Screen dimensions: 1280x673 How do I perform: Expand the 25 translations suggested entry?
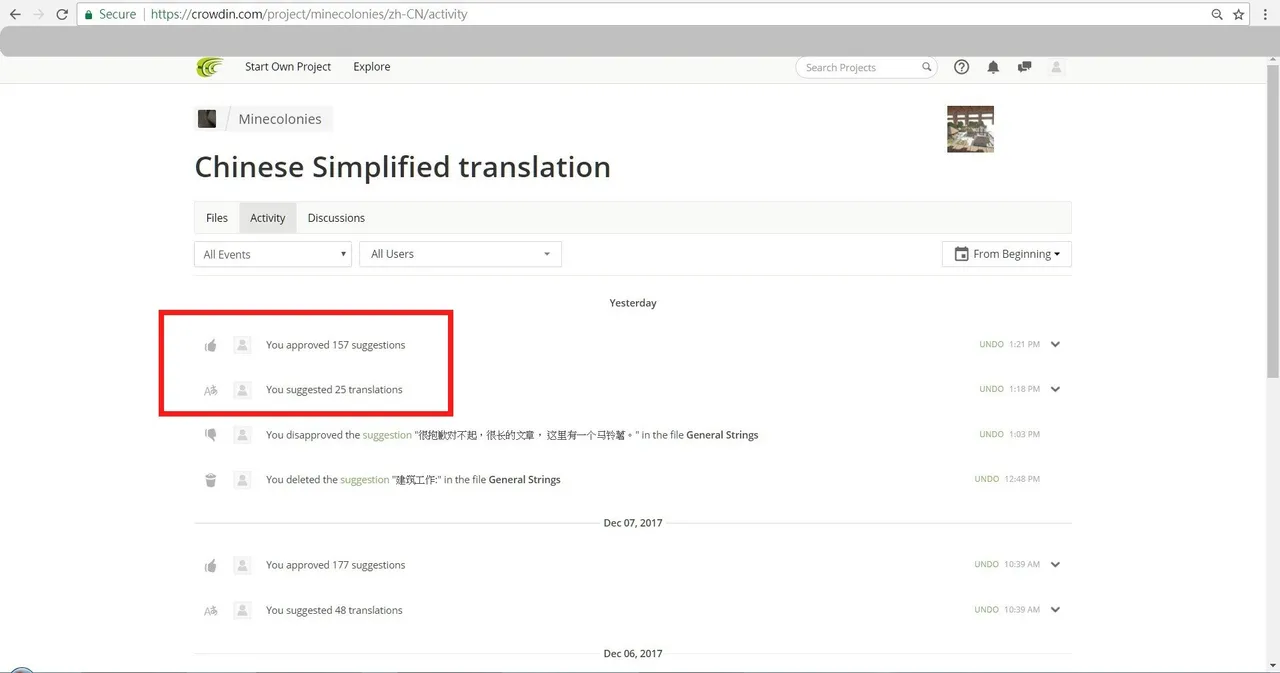(1055, 390)
